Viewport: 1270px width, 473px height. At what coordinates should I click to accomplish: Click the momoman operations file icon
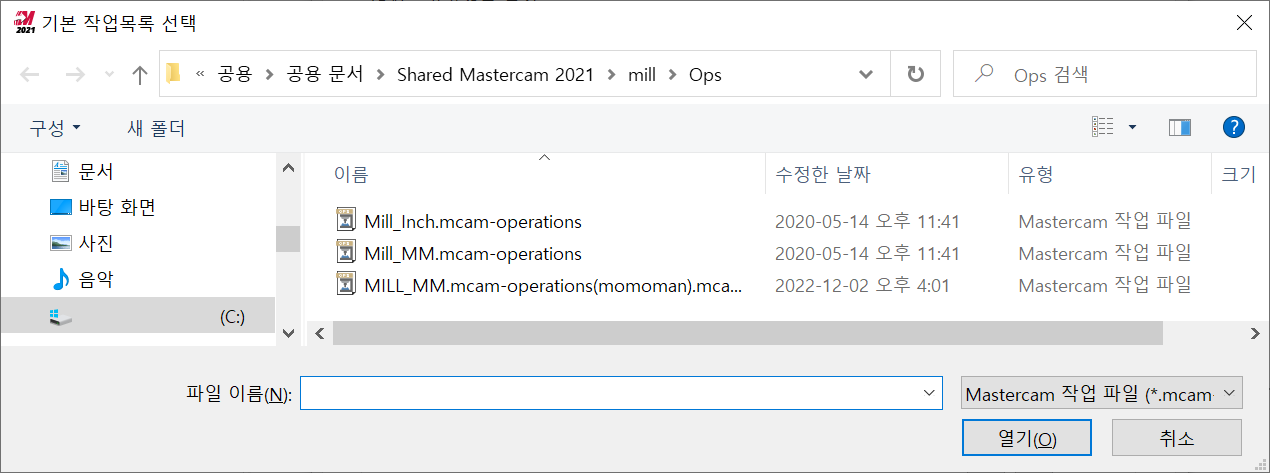(x=347, y=285)
